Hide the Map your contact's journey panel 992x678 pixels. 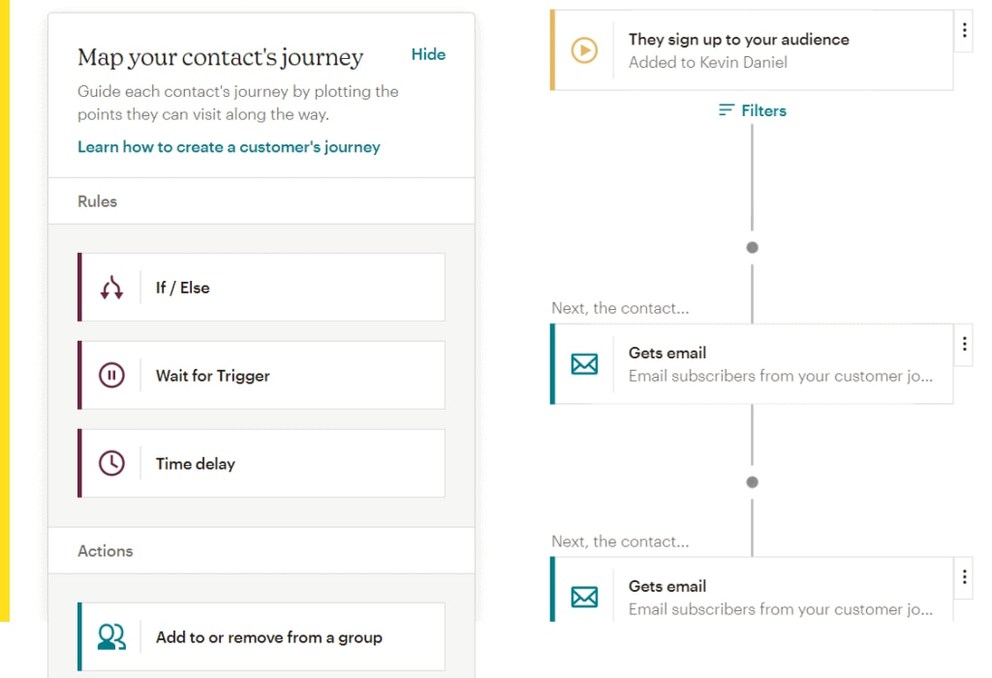pos(428,54)
